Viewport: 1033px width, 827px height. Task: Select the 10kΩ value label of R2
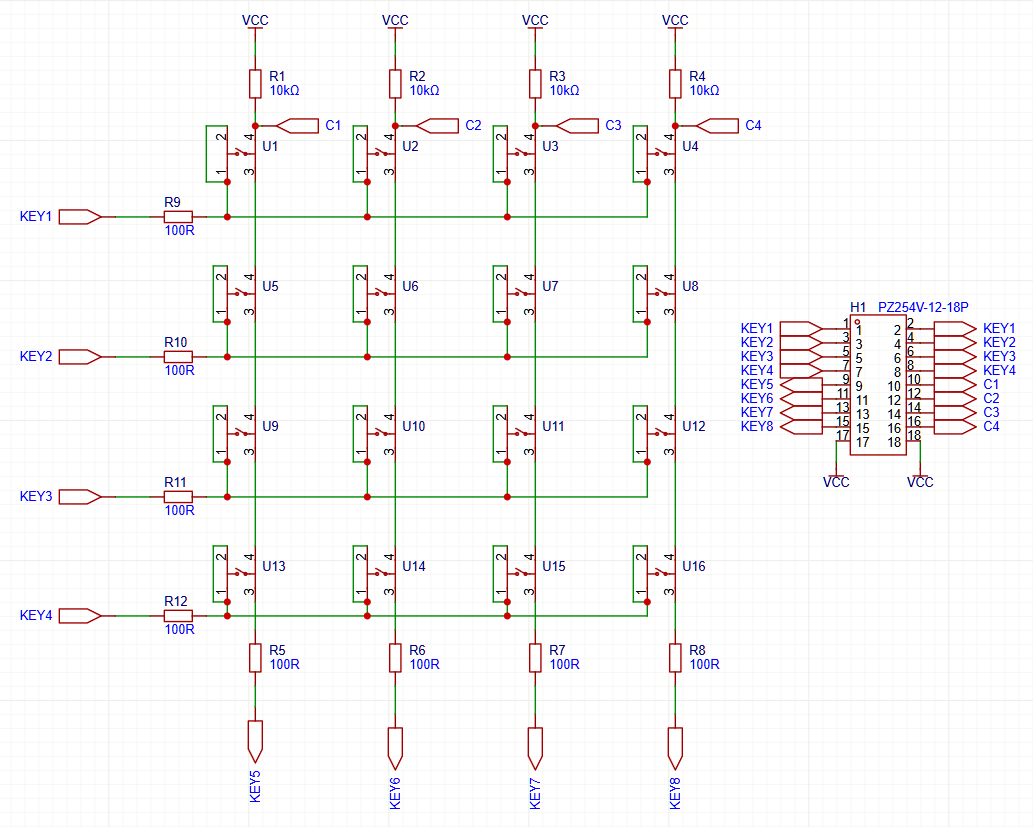point(424,90)
